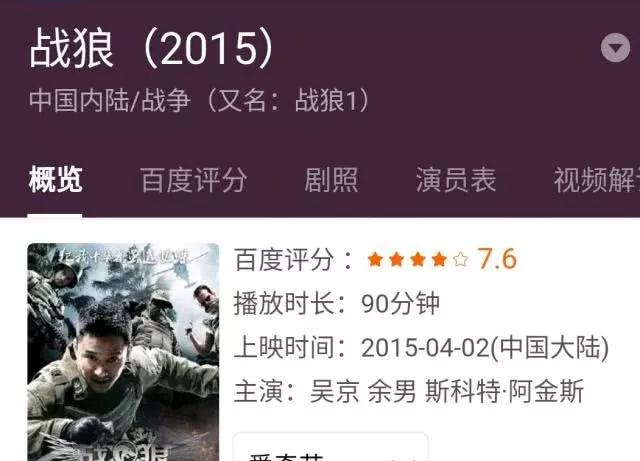Open actor 吴京's link
The width and height of the screenshot is (640, 461).
(335, 392)
